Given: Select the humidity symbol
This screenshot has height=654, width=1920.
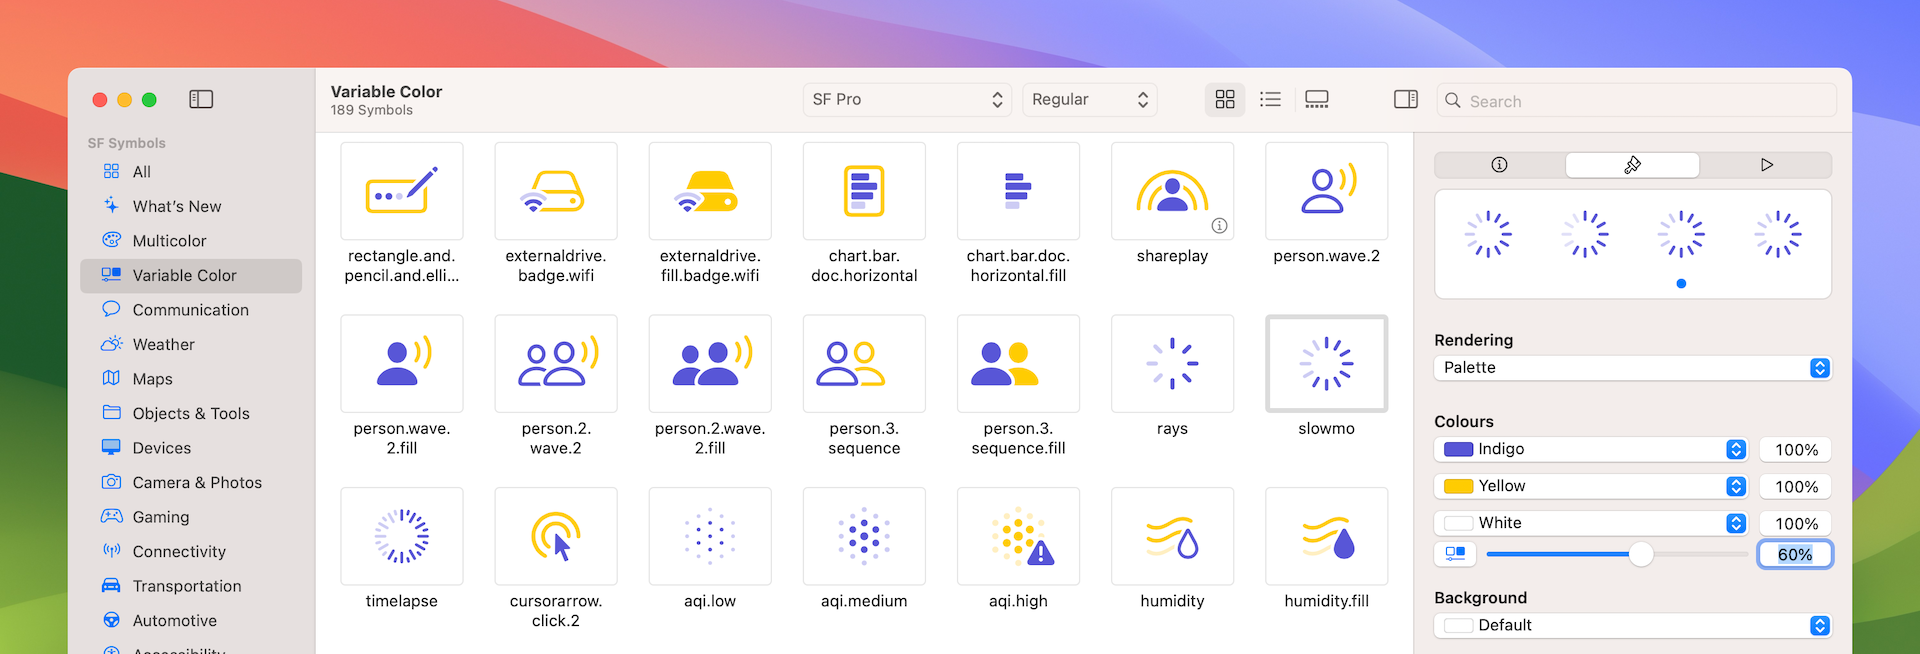Looking at the screenshot, I should click(x=1172, y=536).
